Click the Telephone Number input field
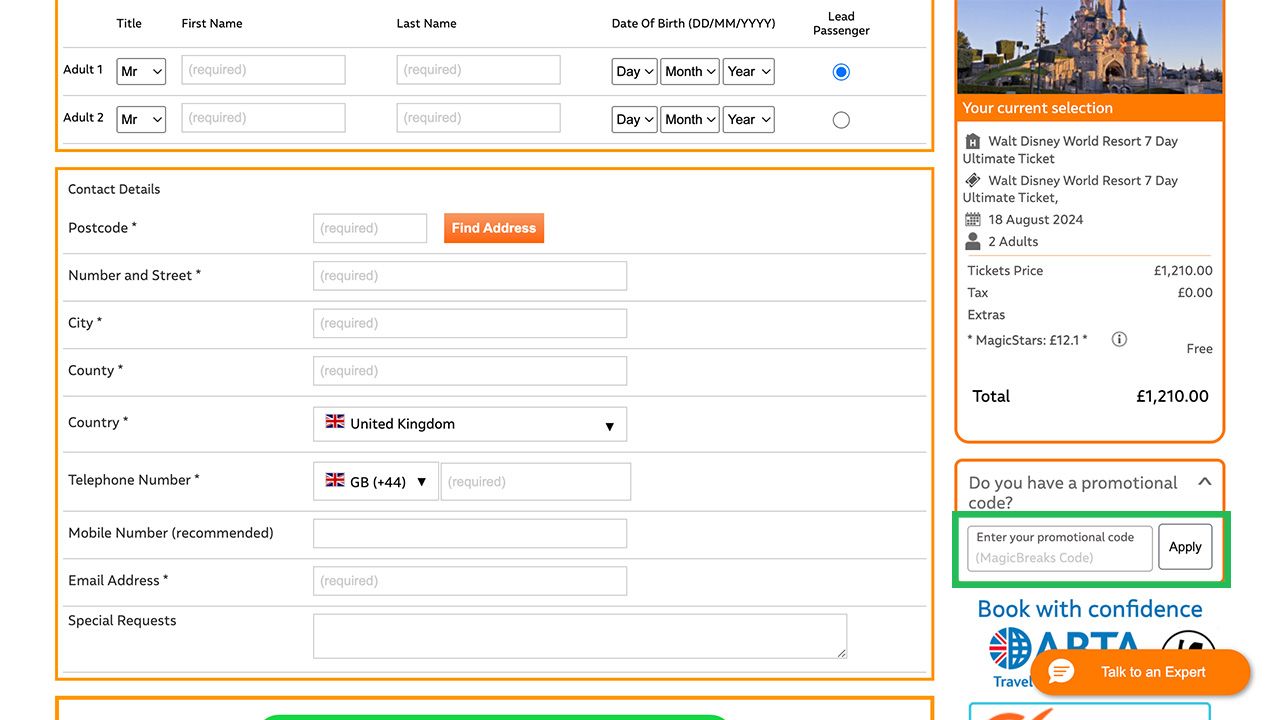1280x720 pixels. 536,481
